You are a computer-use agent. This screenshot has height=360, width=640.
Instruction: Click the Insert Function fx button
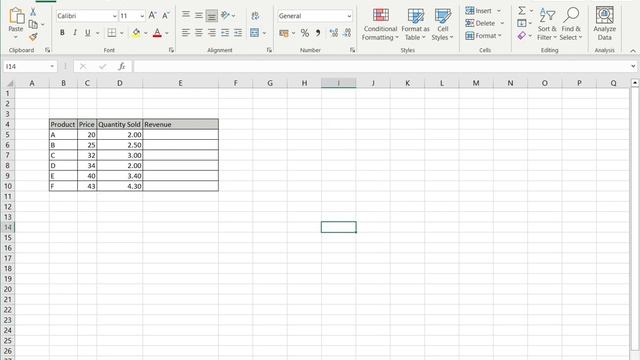[121, 67]
